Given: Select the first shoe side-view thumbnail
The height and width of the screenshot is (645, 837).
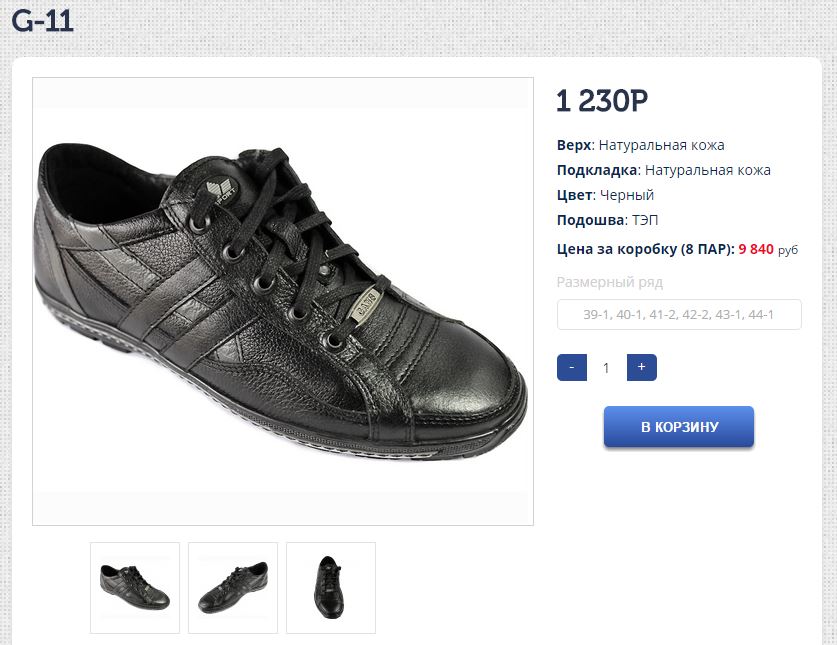Looking at the screenshot, I should [135, 588].
